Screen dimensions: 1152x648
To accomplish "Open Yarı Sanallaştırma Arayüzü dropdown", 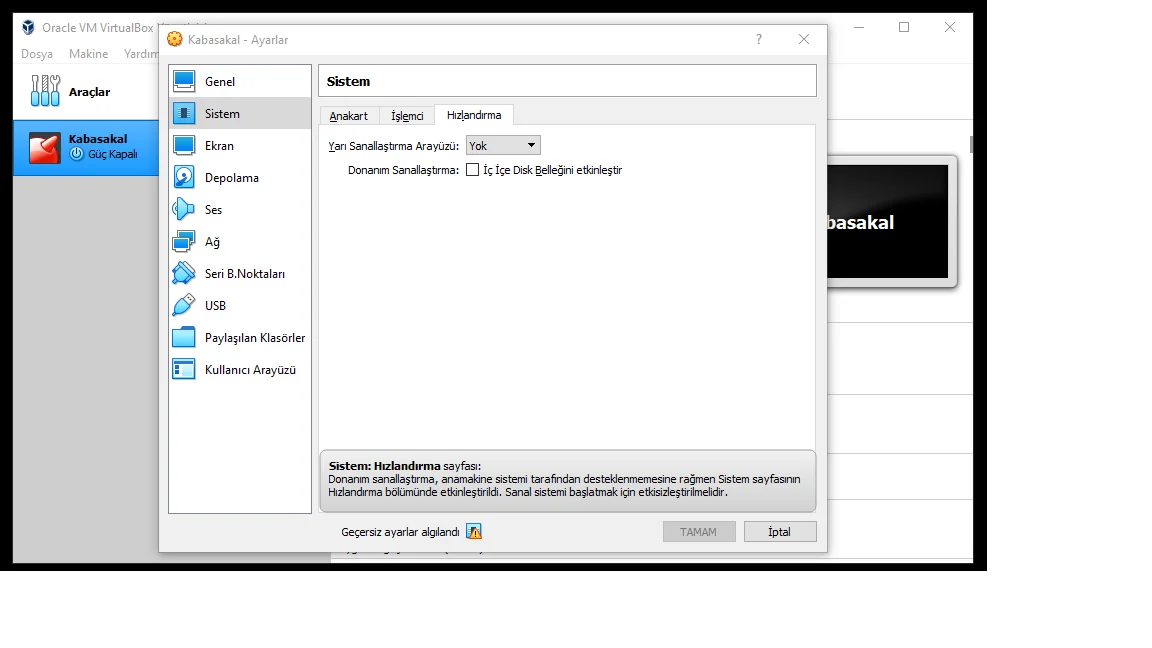I will pyautogui.click(x=503, y=145).
